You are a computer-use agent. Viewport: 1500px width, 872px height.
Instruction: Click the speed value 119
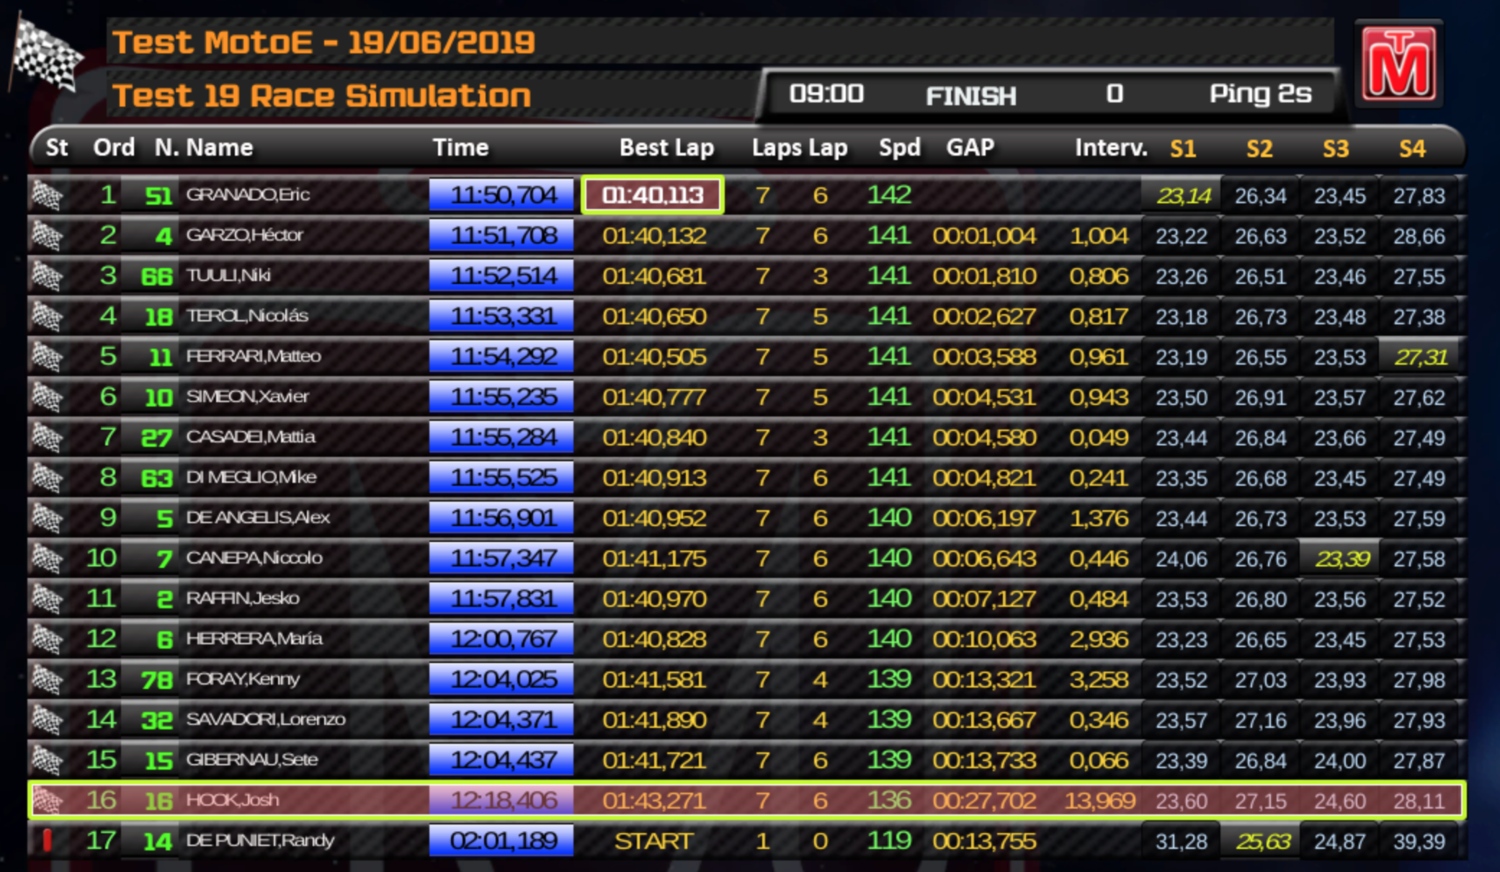click(888, 841)
